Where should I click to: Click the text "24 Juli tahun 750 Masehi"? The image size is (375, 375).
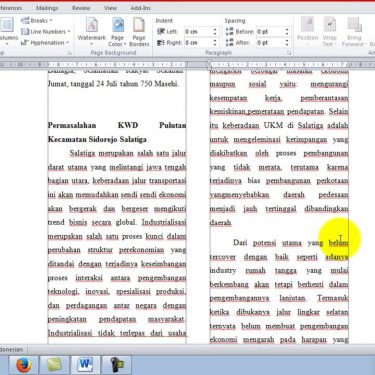pos(137,84)
